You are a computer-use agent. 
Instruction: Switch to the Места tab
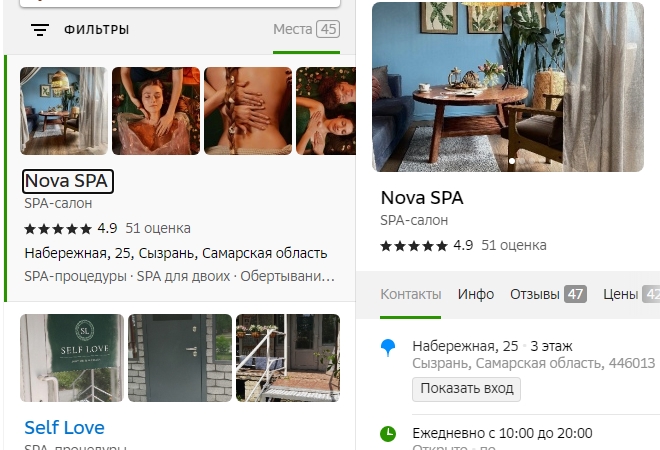coord(306,29)
